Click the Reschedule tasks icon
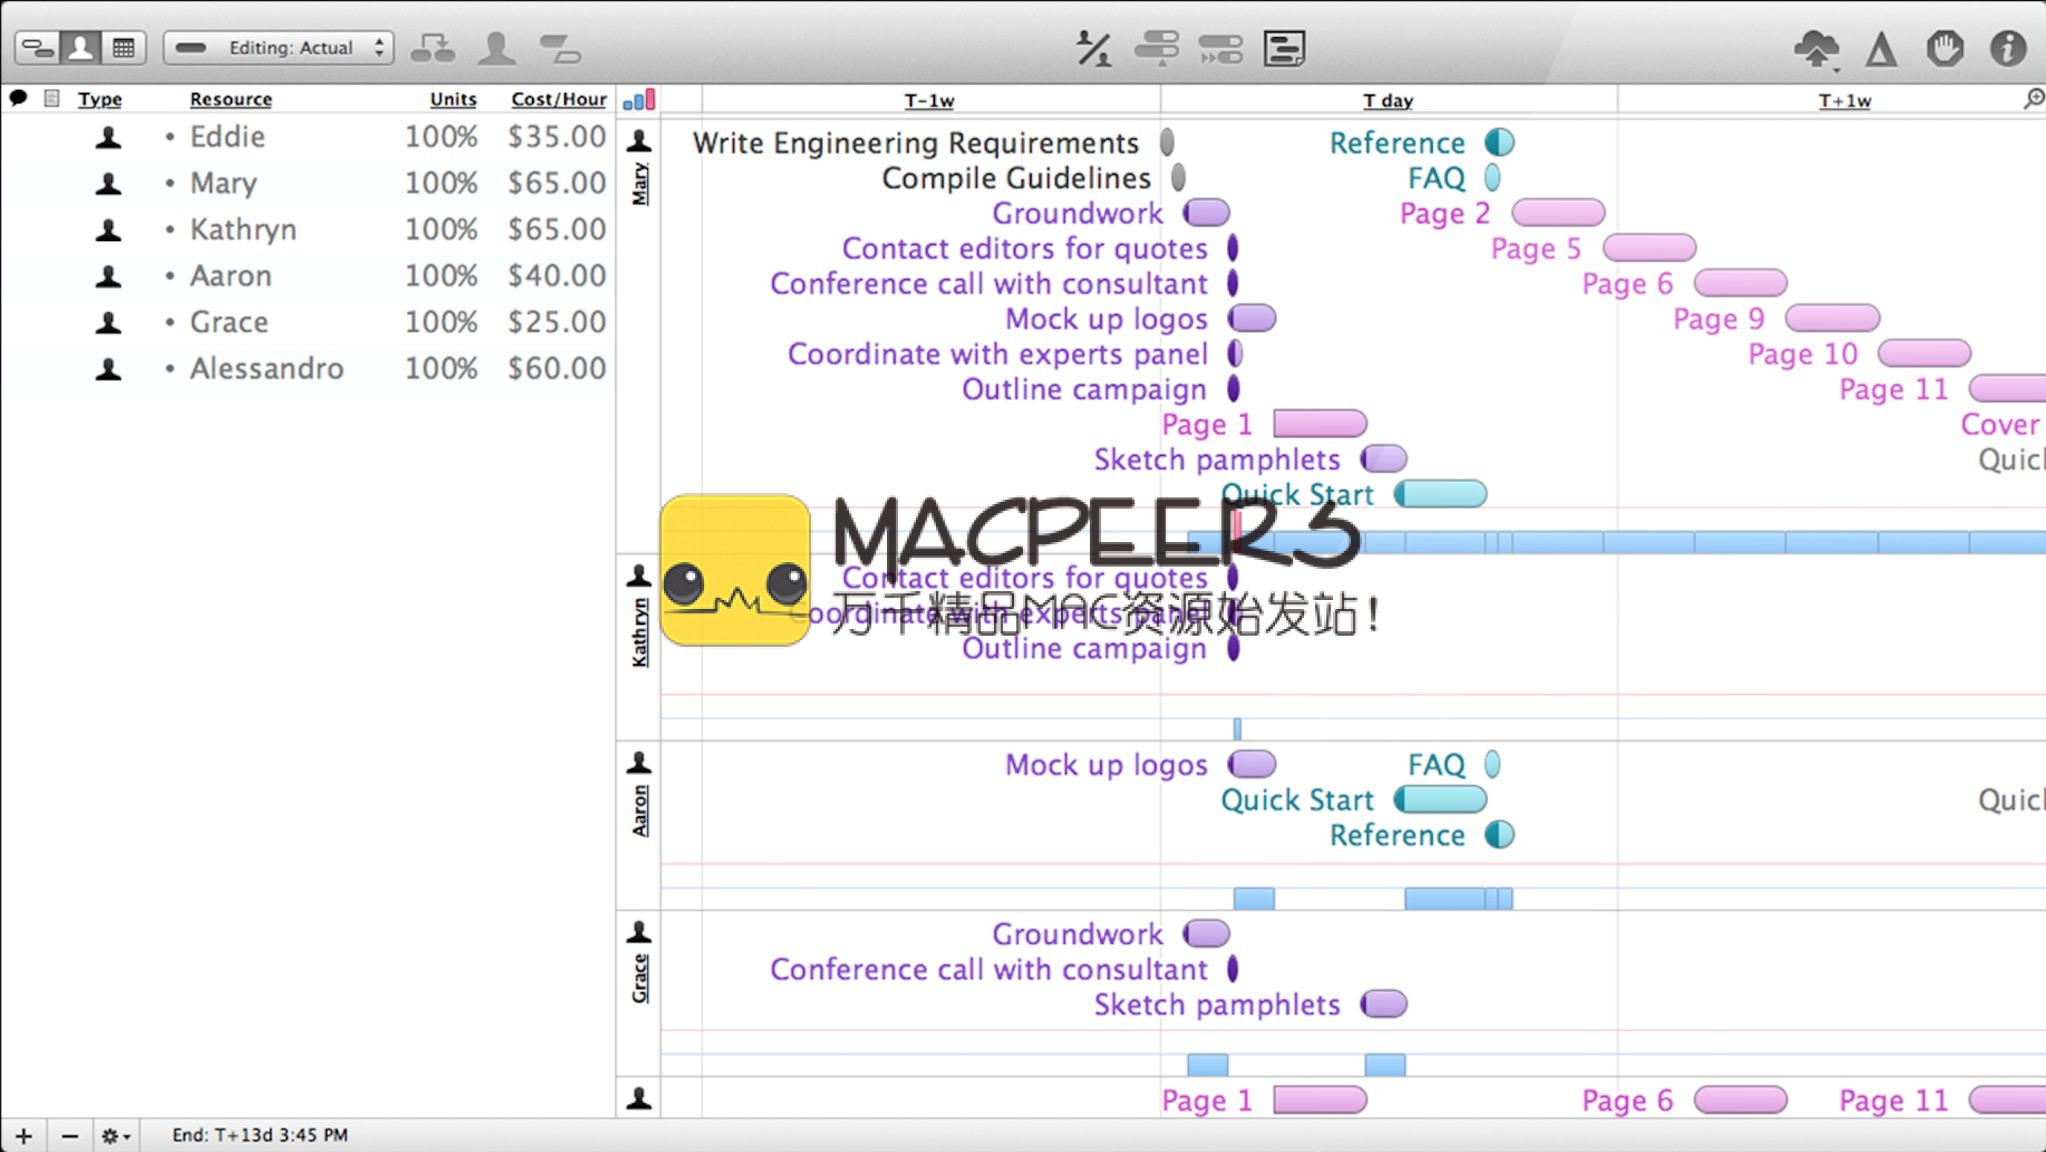Image resolution: width=2046 pixels, height=1152 pixels. 1220,48
